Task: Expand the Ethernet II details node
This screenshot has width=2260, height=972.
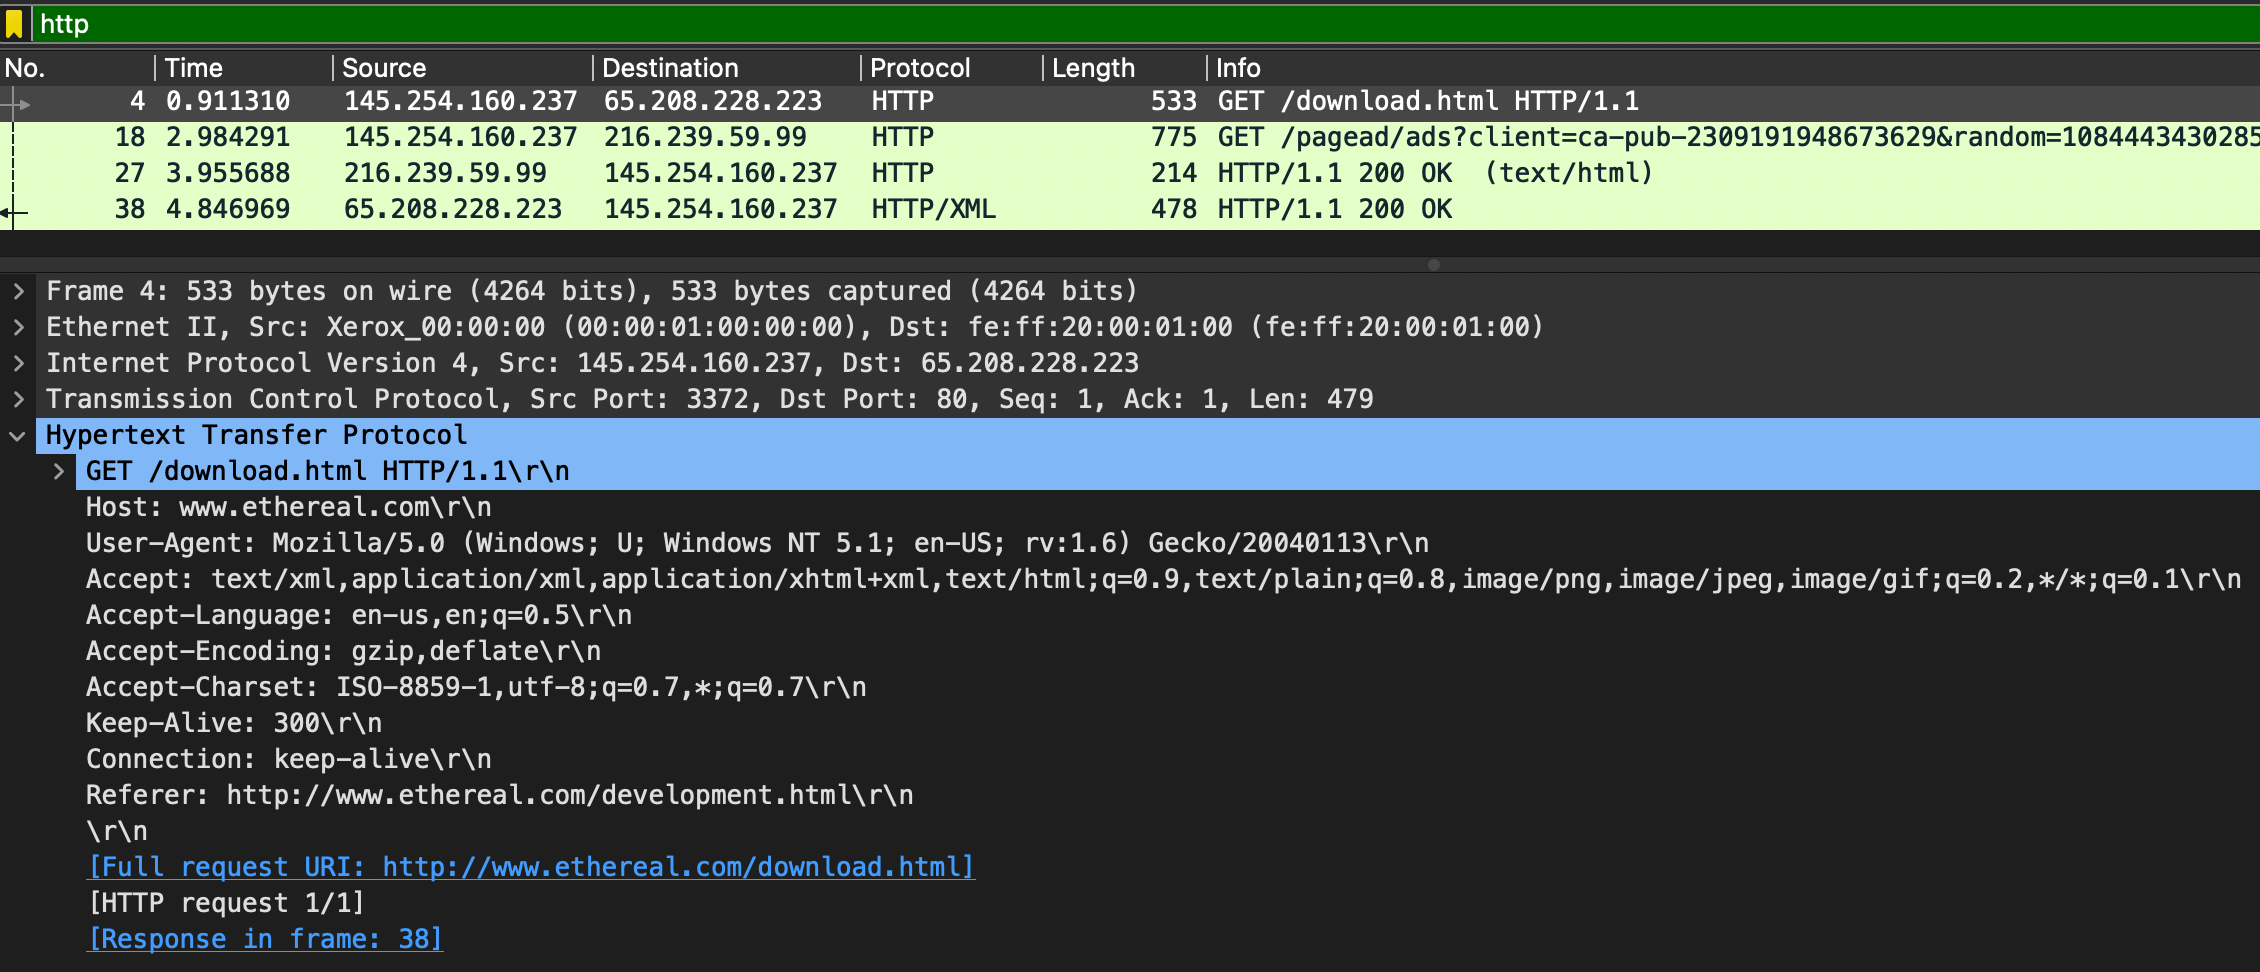Action: point(18,327)
